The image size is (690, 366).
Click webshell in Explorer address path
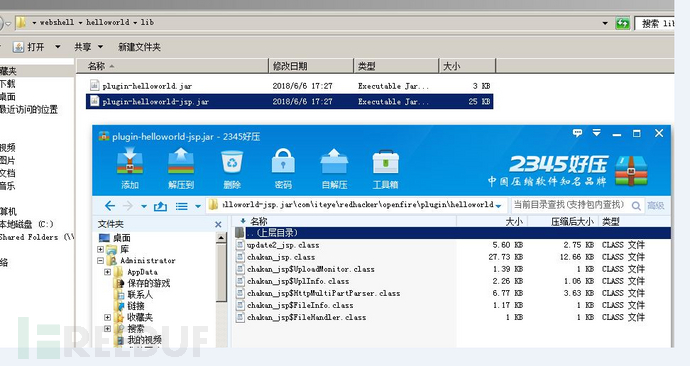click(x=57, y=22)
